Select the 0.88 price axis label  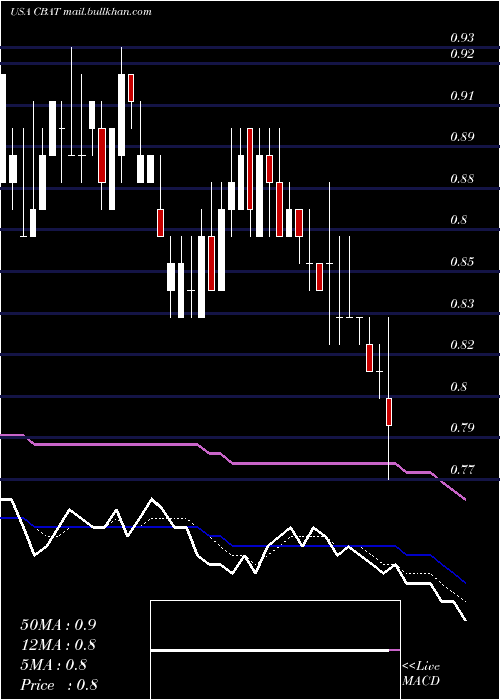[x=462, y=179]
